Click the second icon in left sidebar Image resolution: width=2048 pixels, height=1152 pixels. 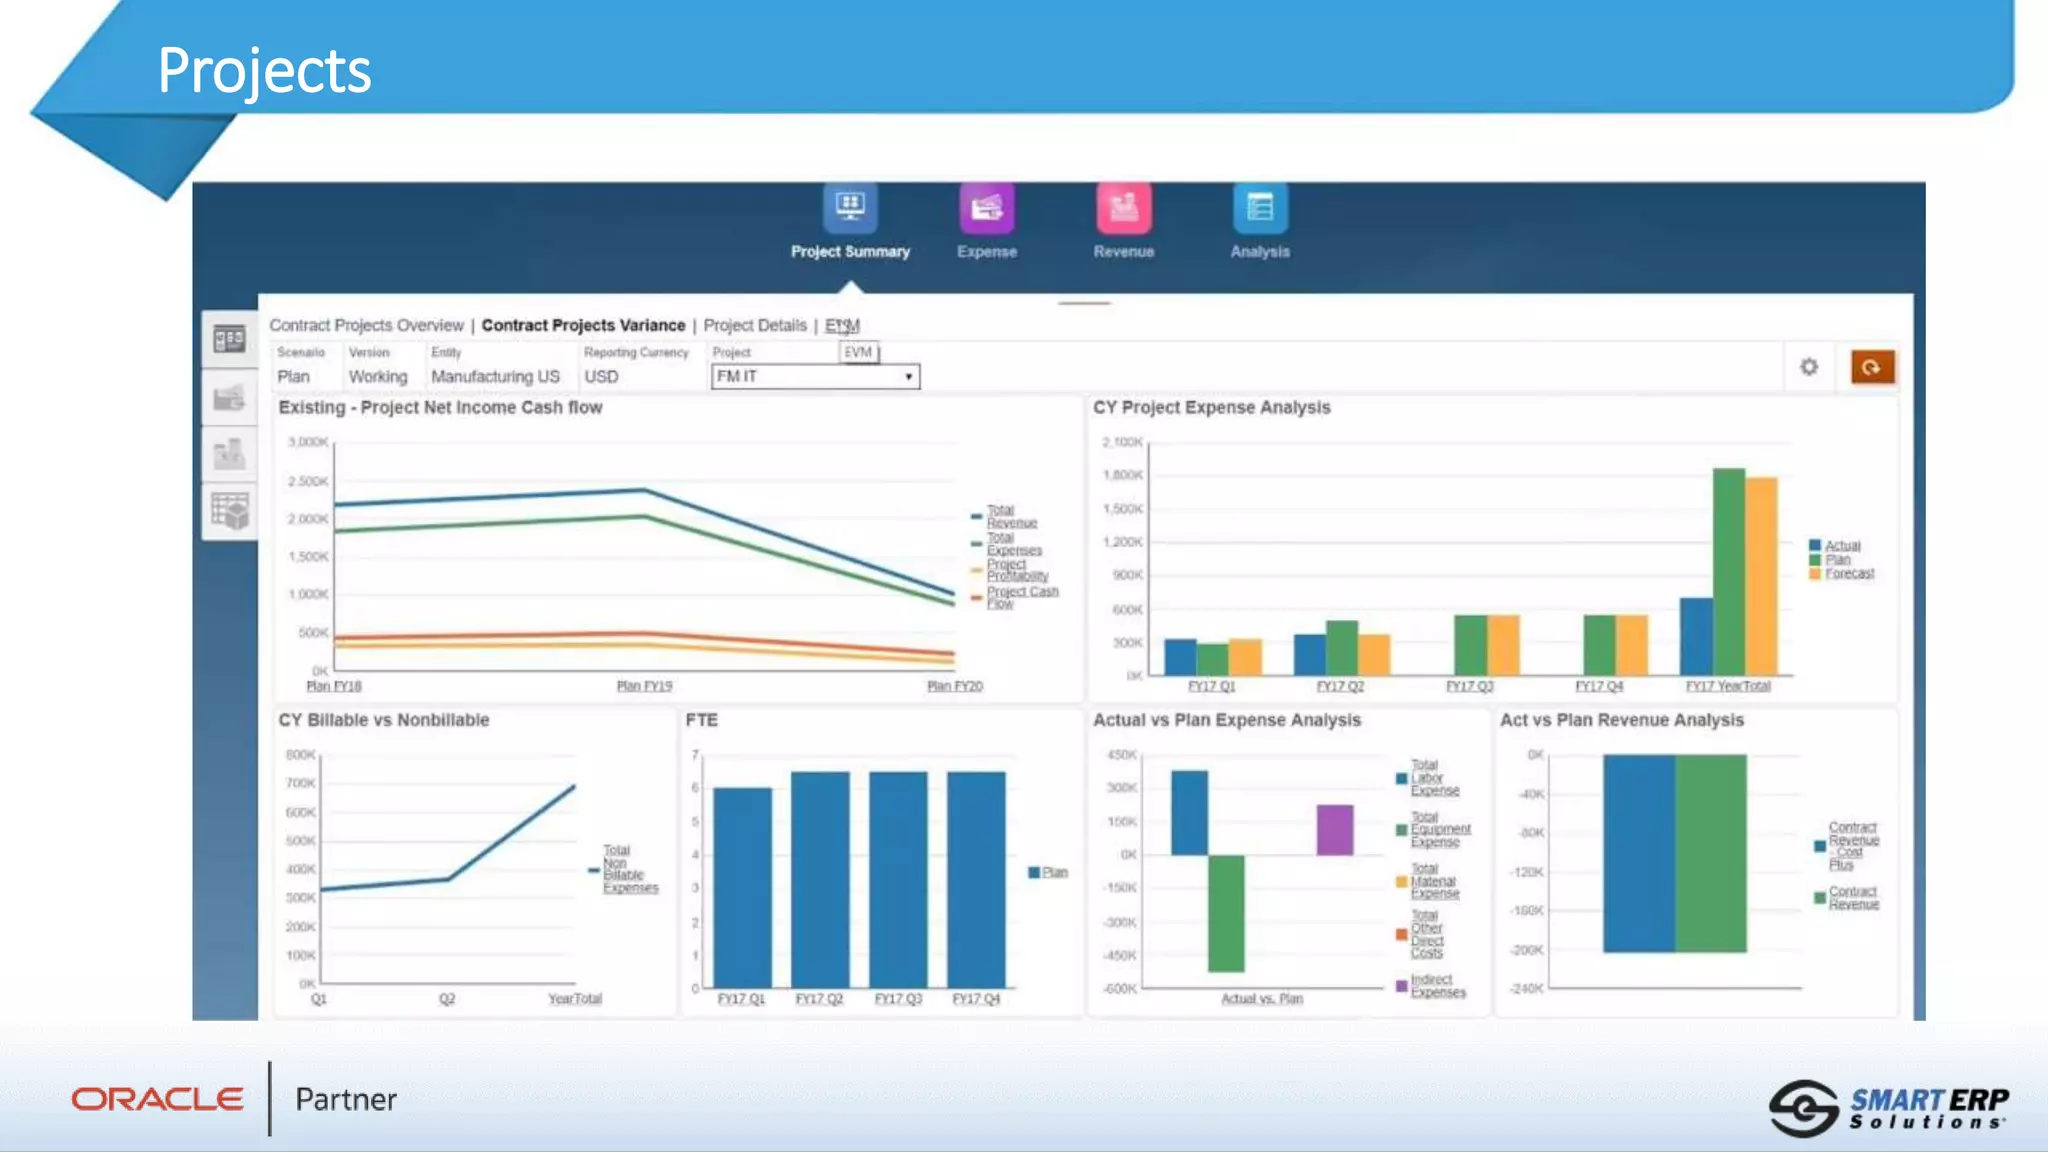(229, 398)
